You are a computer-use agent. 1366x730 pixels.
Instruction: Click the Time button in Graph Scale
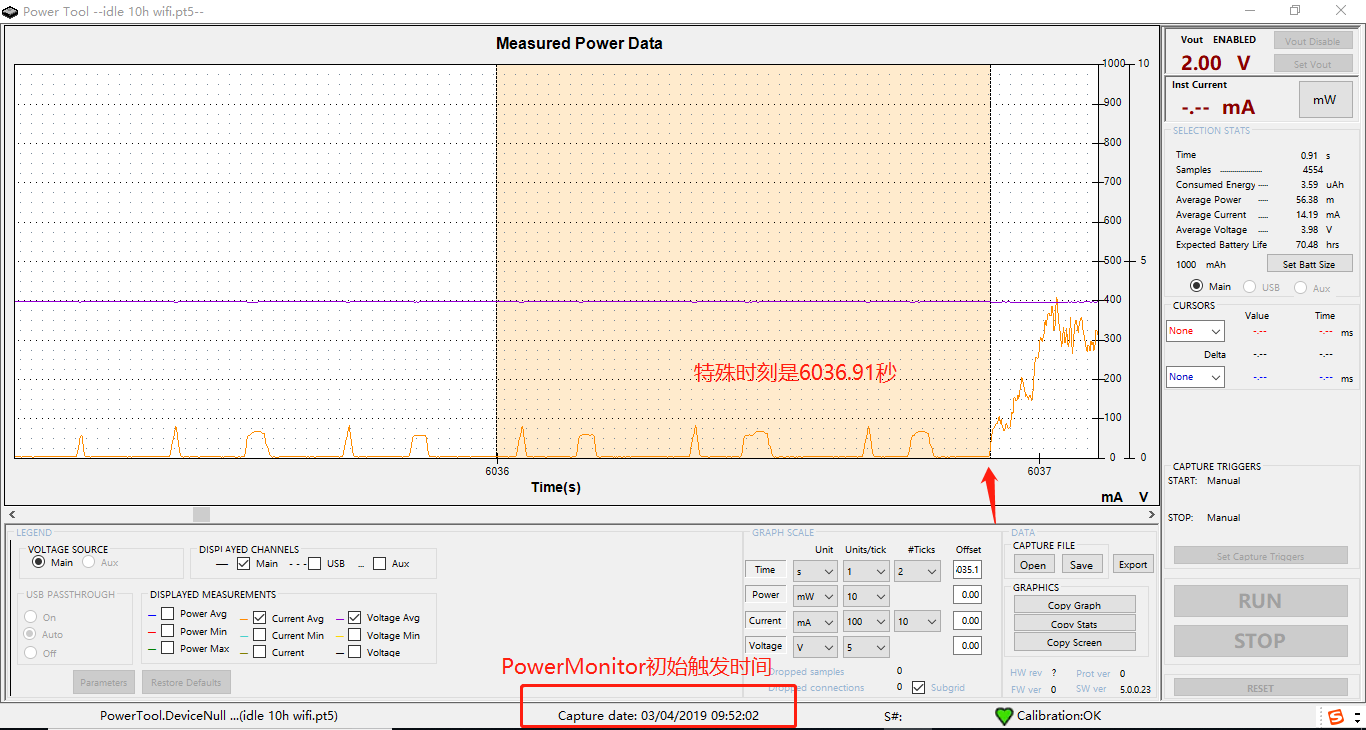pos(765,570)
